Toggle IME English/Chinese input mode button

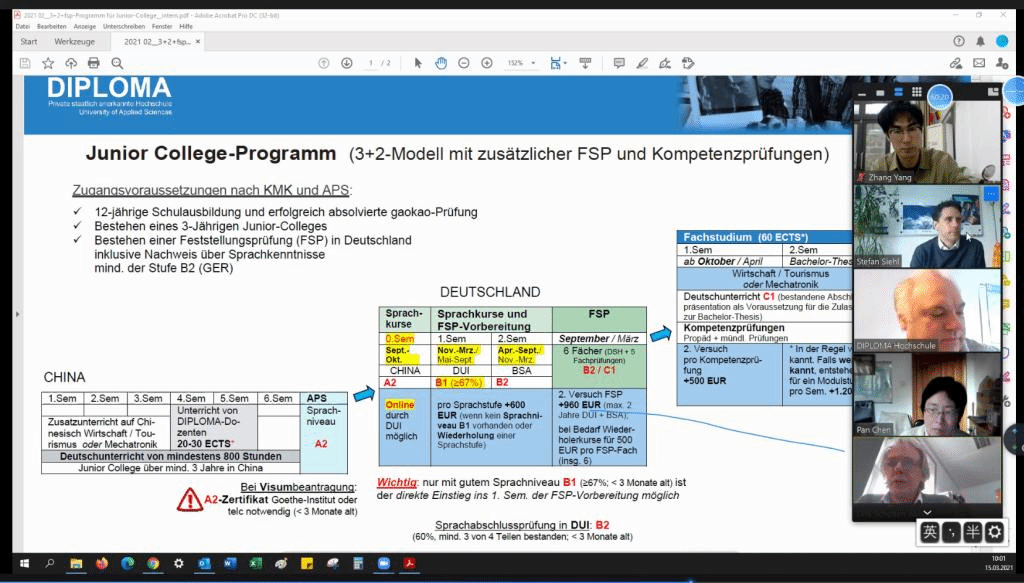point(930,532)
